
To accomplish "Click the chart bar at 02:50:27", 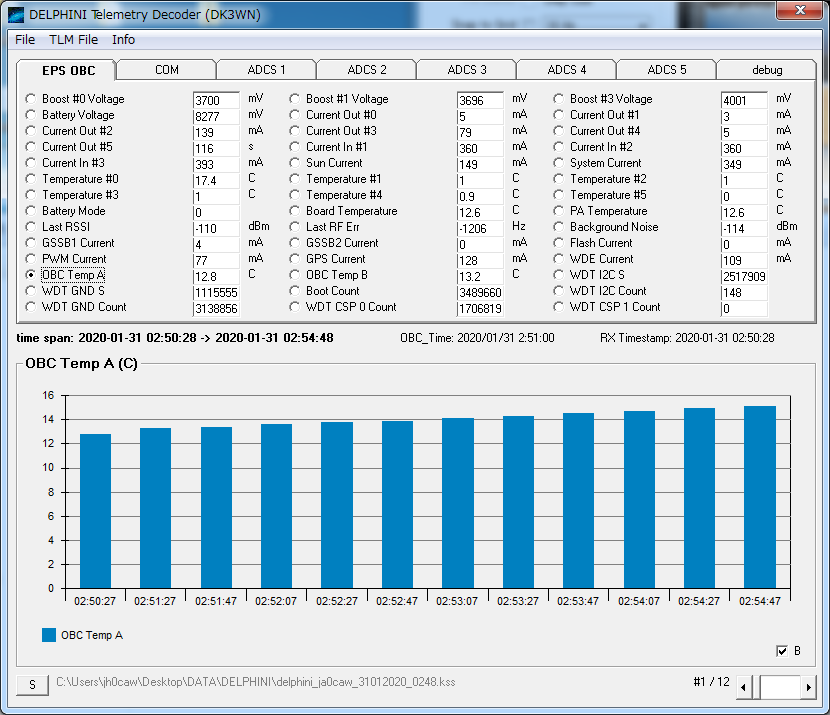I will click(95, 511).
